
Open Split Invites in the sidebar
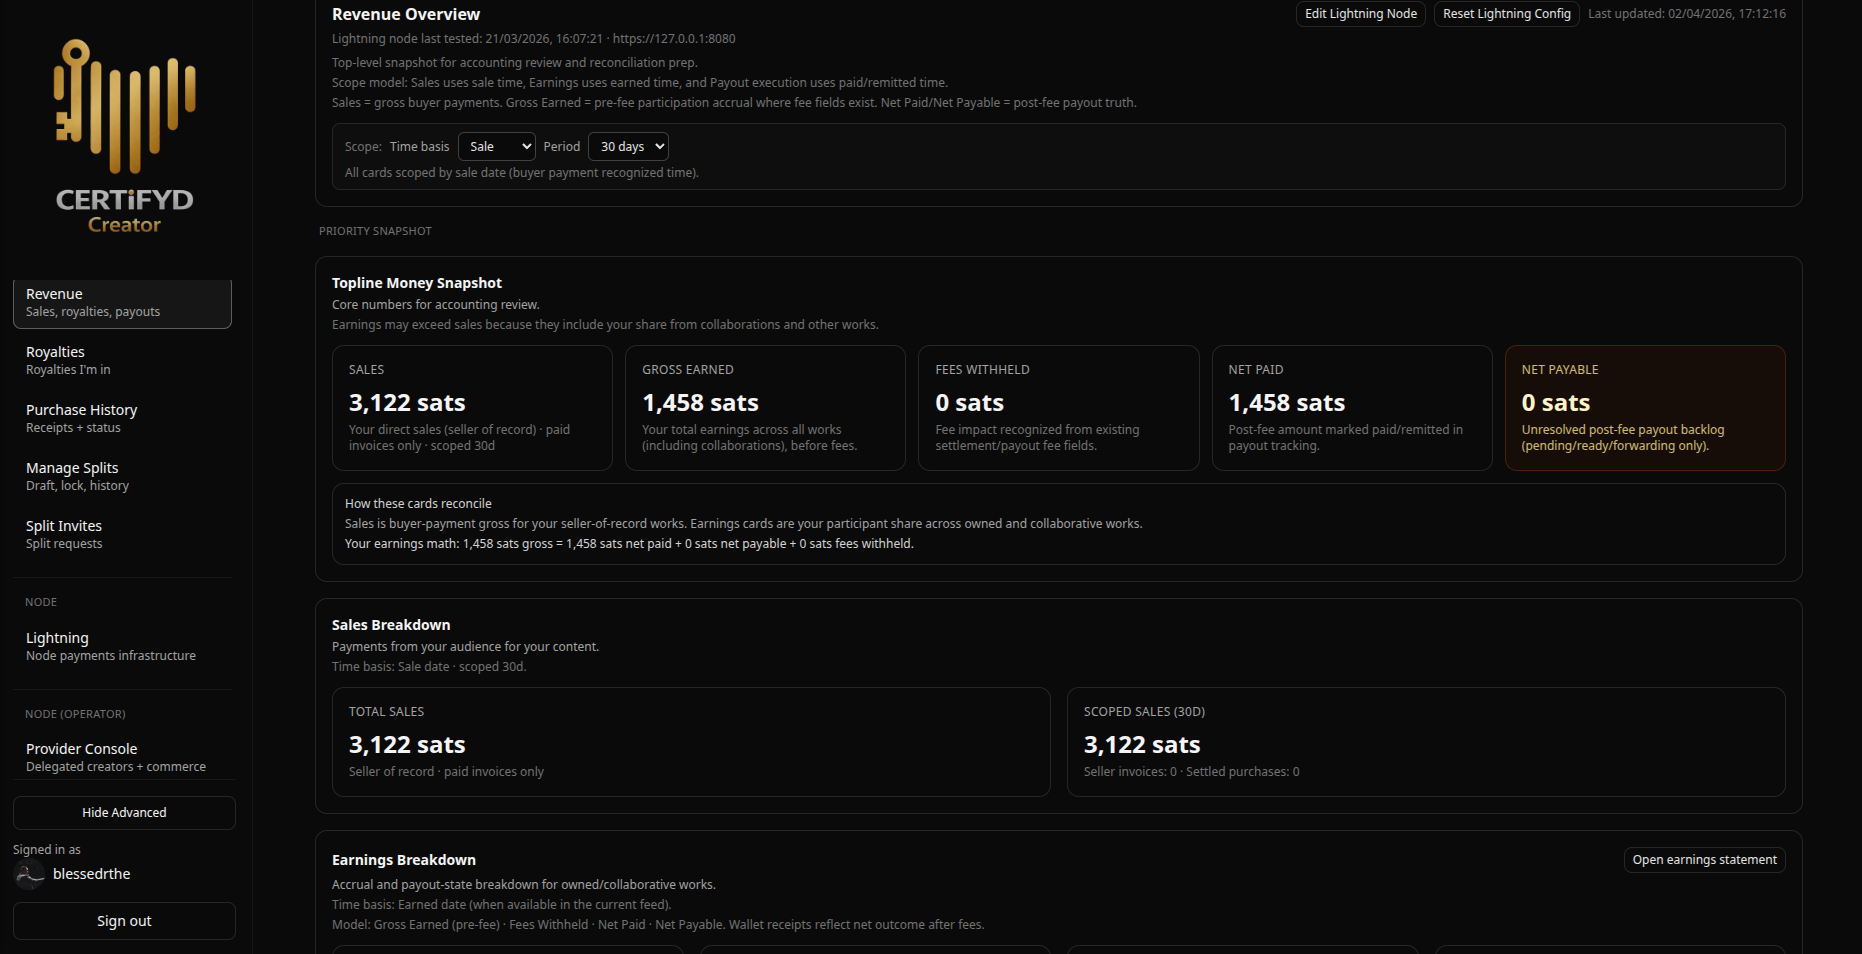(122, 535)
